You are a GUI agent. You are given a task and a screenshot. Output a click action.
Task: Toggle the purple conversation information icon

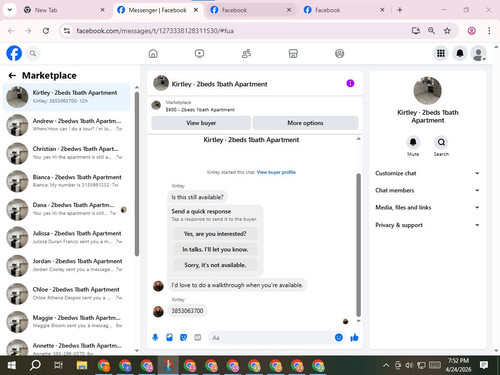[350, 83]
